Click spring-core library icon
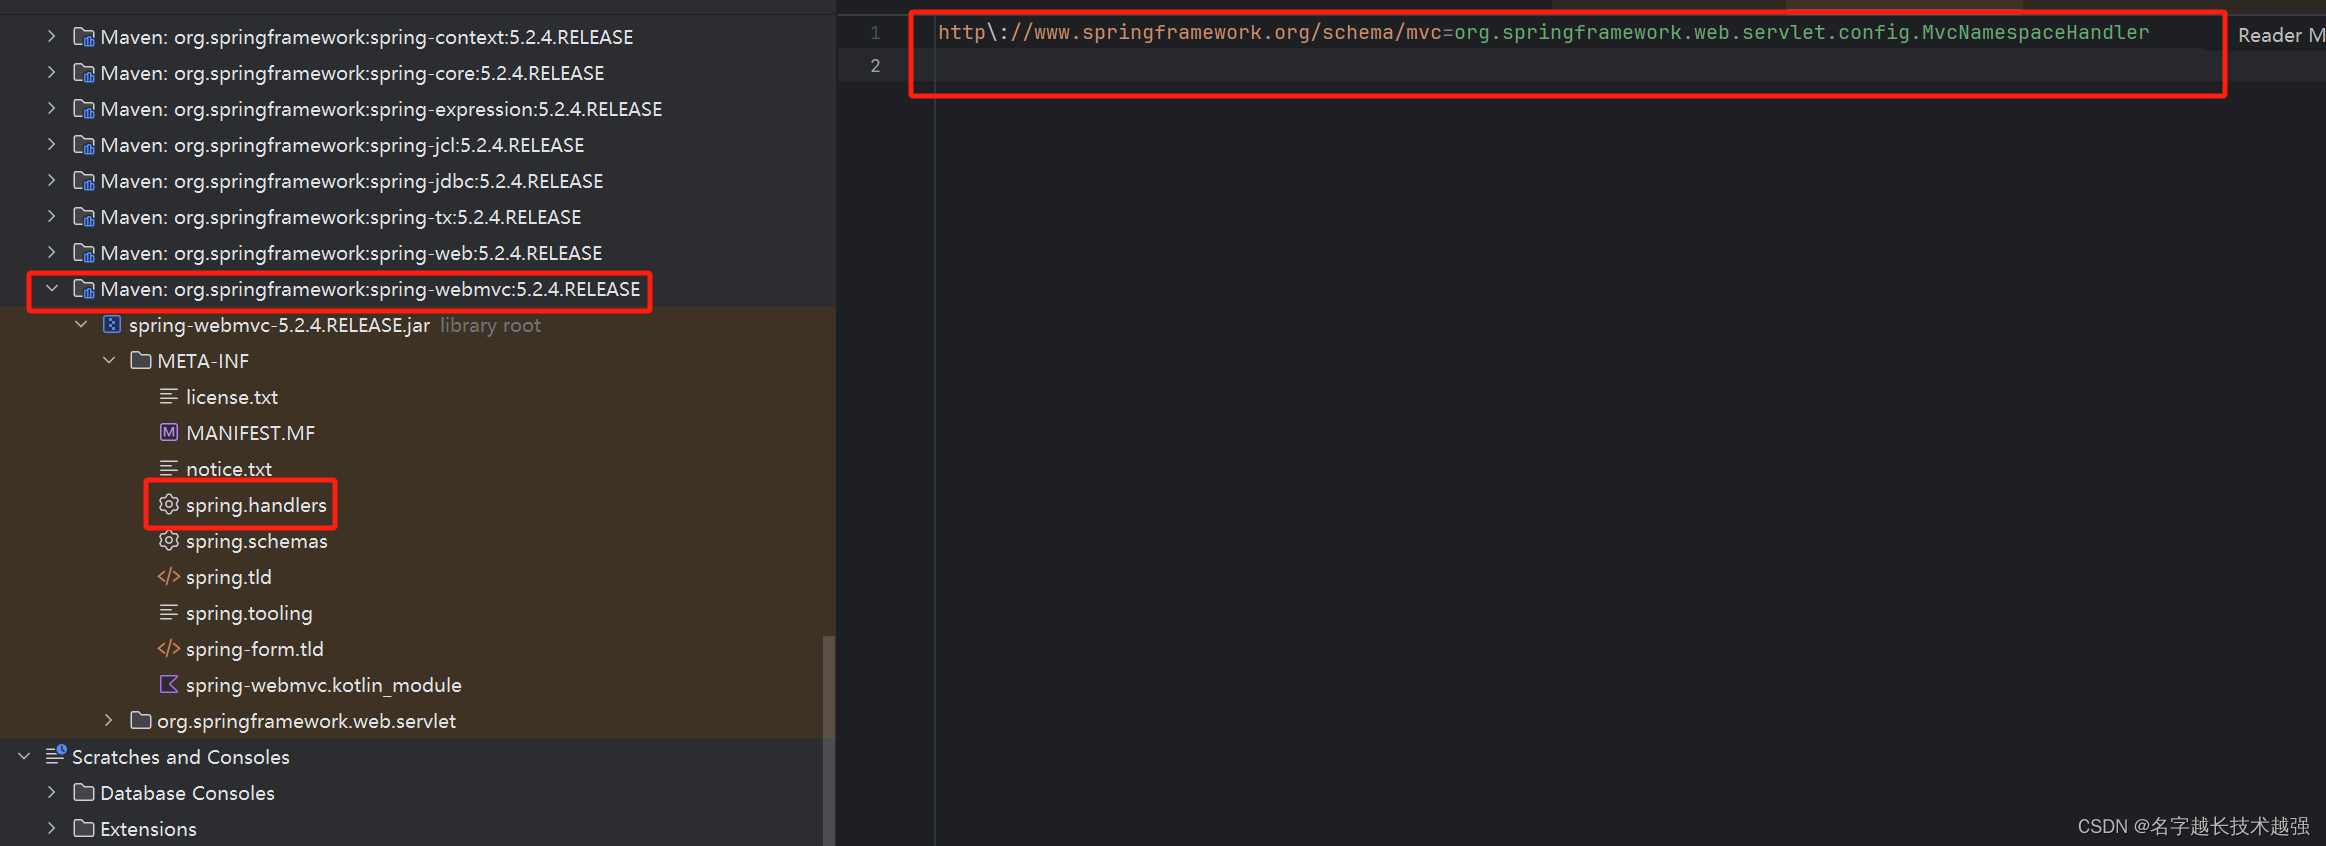This screenshot has width=2326, height=846. 84,73
